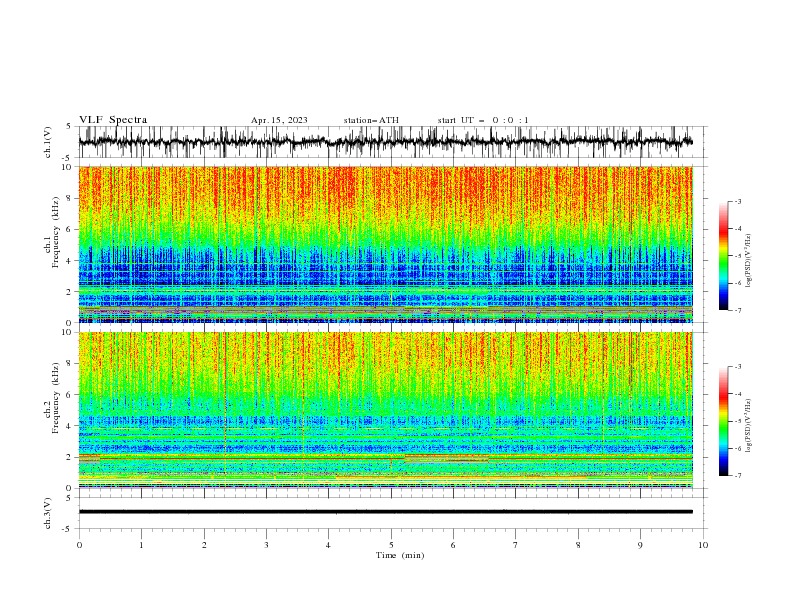792x612 pixels.
Task: Click the "8" kHz tick on ch.1 spectrogram
Action: 71,198
